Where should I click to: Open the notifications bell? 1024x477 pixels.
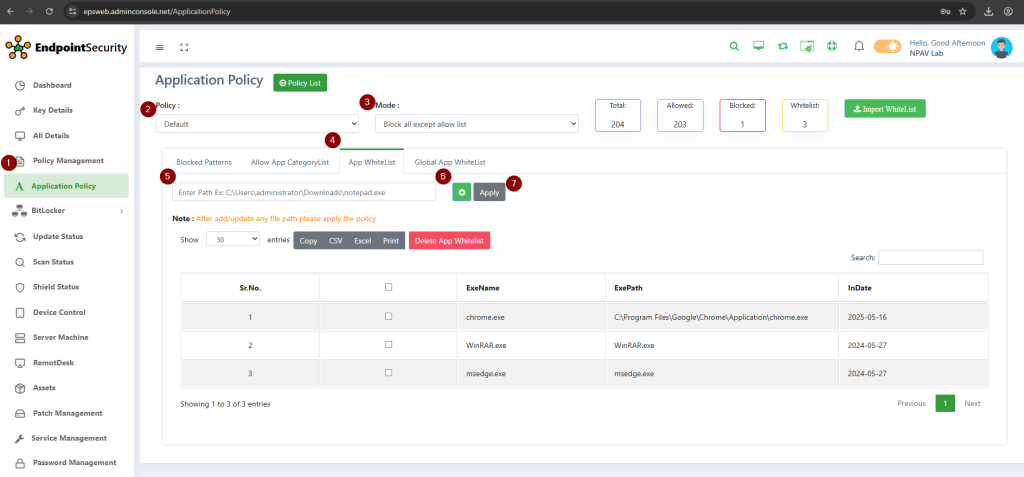(x=858, y=46)
